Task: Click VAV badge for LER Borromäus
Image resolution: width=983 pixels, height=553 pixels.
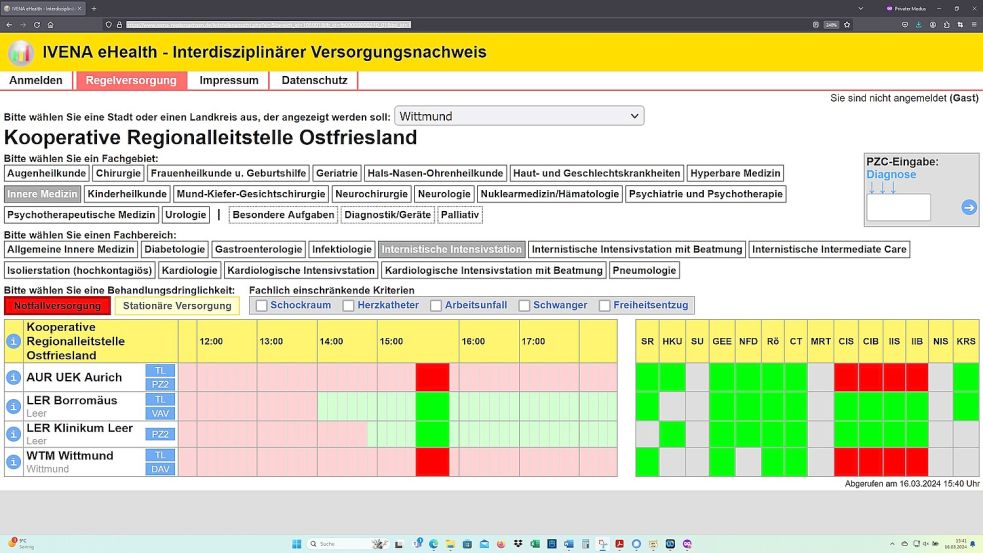Action: coord(160,413)
